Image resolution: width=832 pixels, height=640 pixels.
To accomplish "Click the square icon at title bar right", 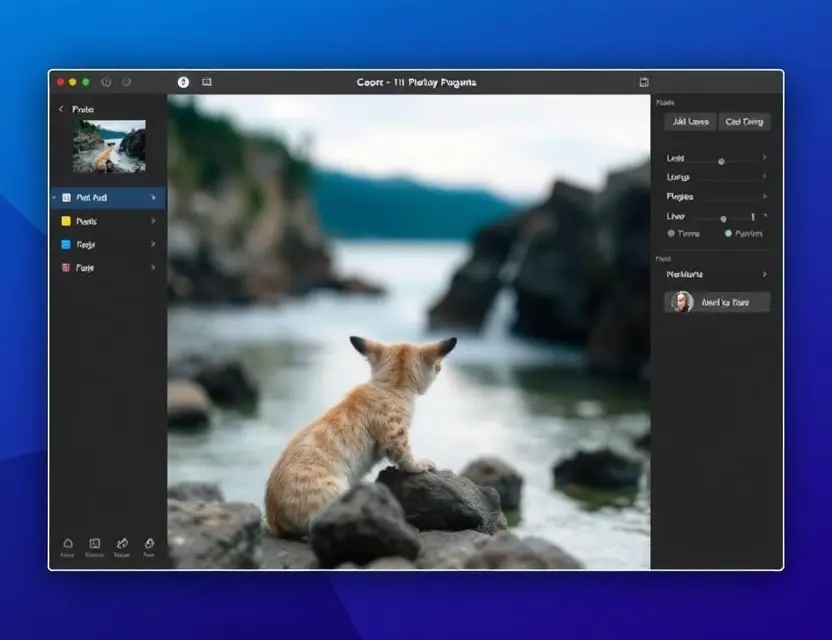I will pyautogui.click(x=644, y=82).
